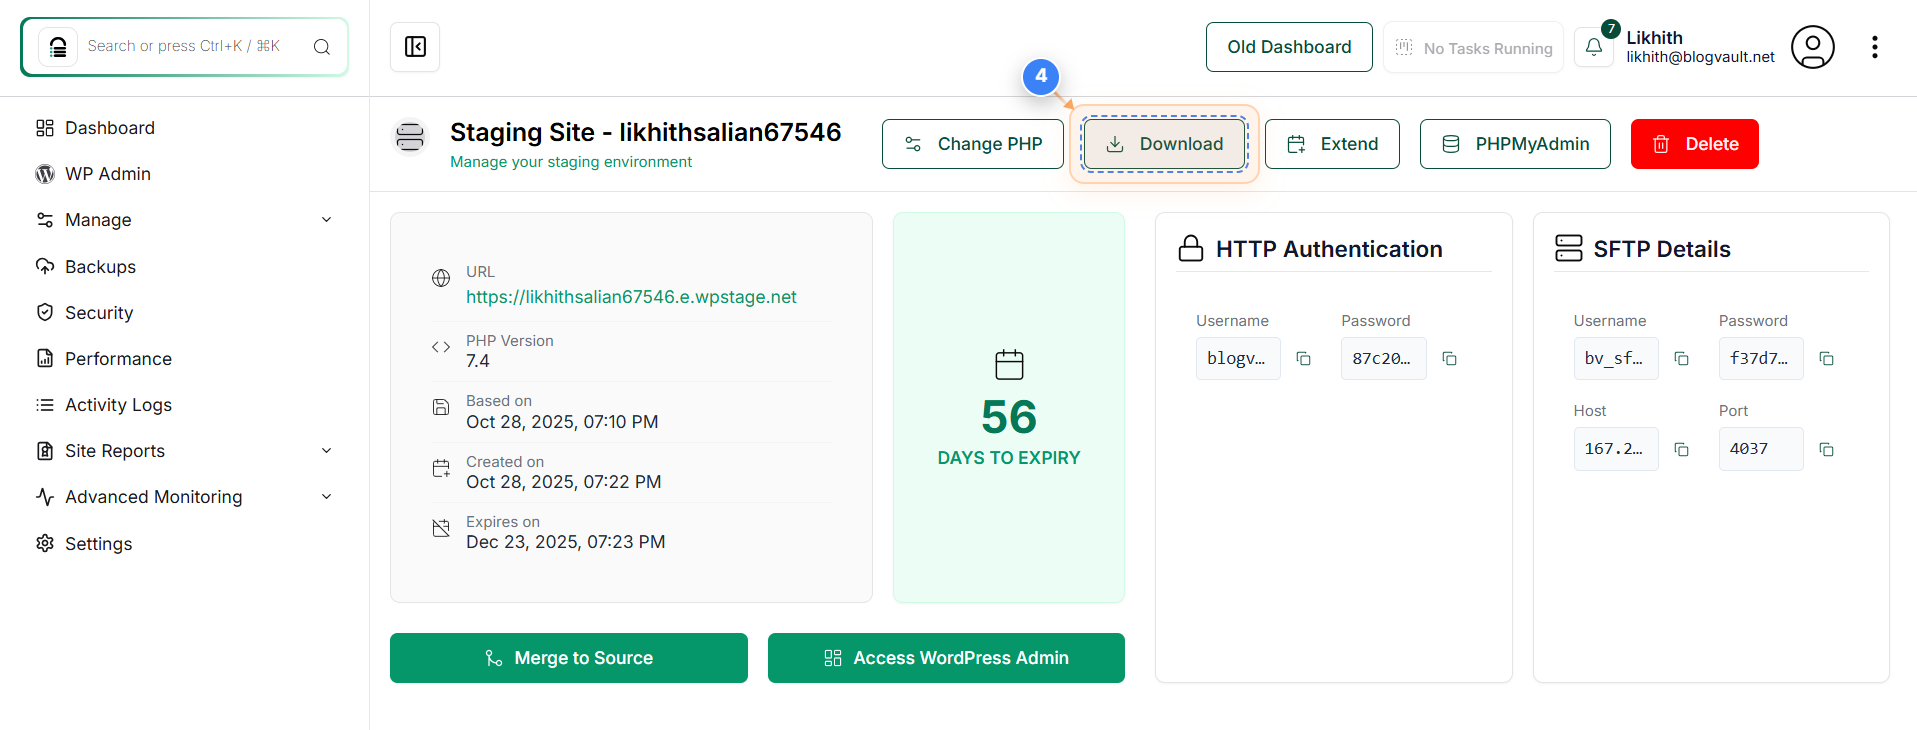Click the Expires on date Dec 23, 2025
This screenshot has height=730, width=1917.
(565, 542)
